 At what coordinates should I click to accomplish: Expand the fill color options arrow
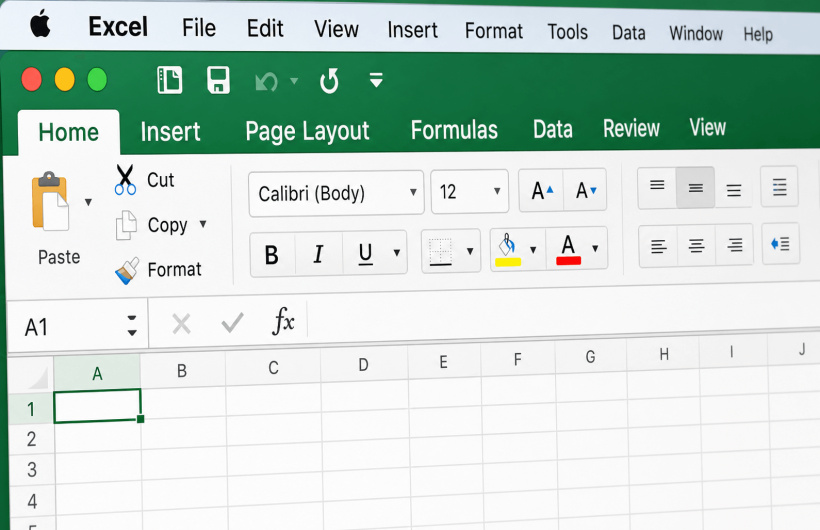(533, 250)
